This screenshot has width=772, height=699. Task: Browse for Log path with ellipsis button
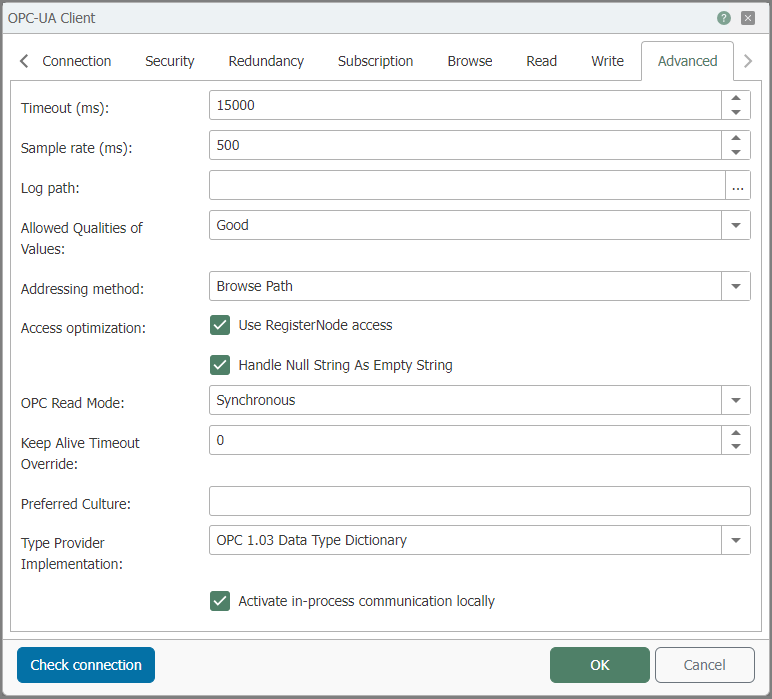pyautogui.click(x=737, y=186)
